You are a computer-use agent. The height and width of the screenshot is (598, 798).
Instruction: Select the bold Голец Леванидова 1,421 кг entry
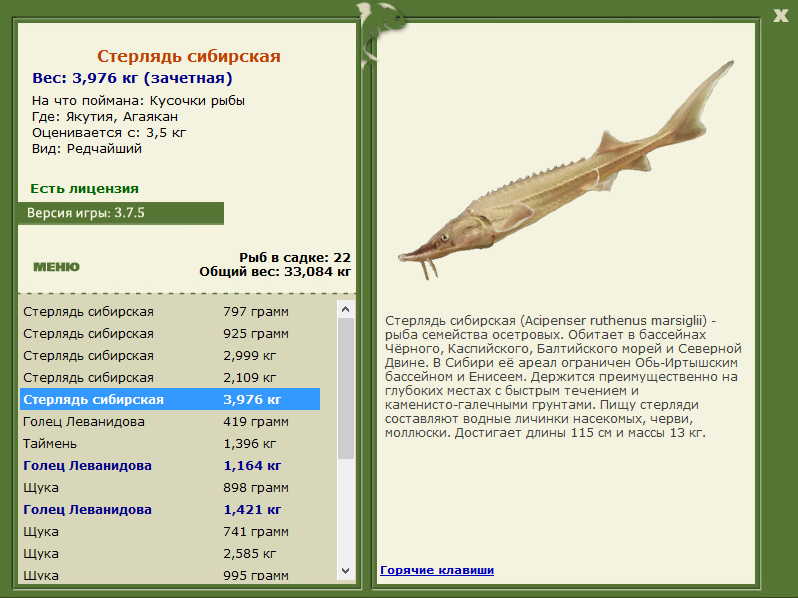170,509
